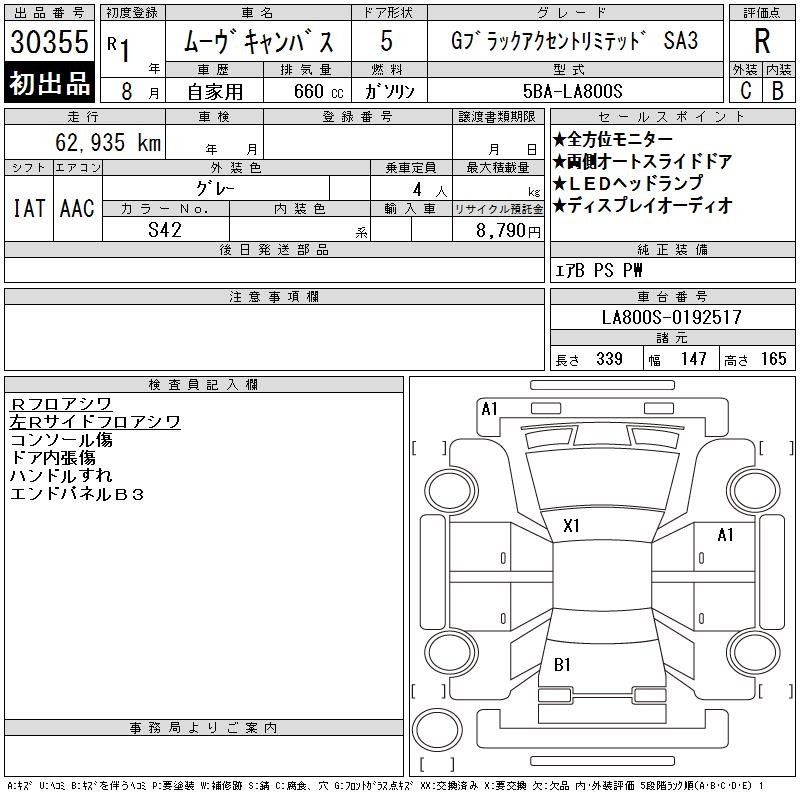Click the 初出品 black badge

[x=50, y=83]
